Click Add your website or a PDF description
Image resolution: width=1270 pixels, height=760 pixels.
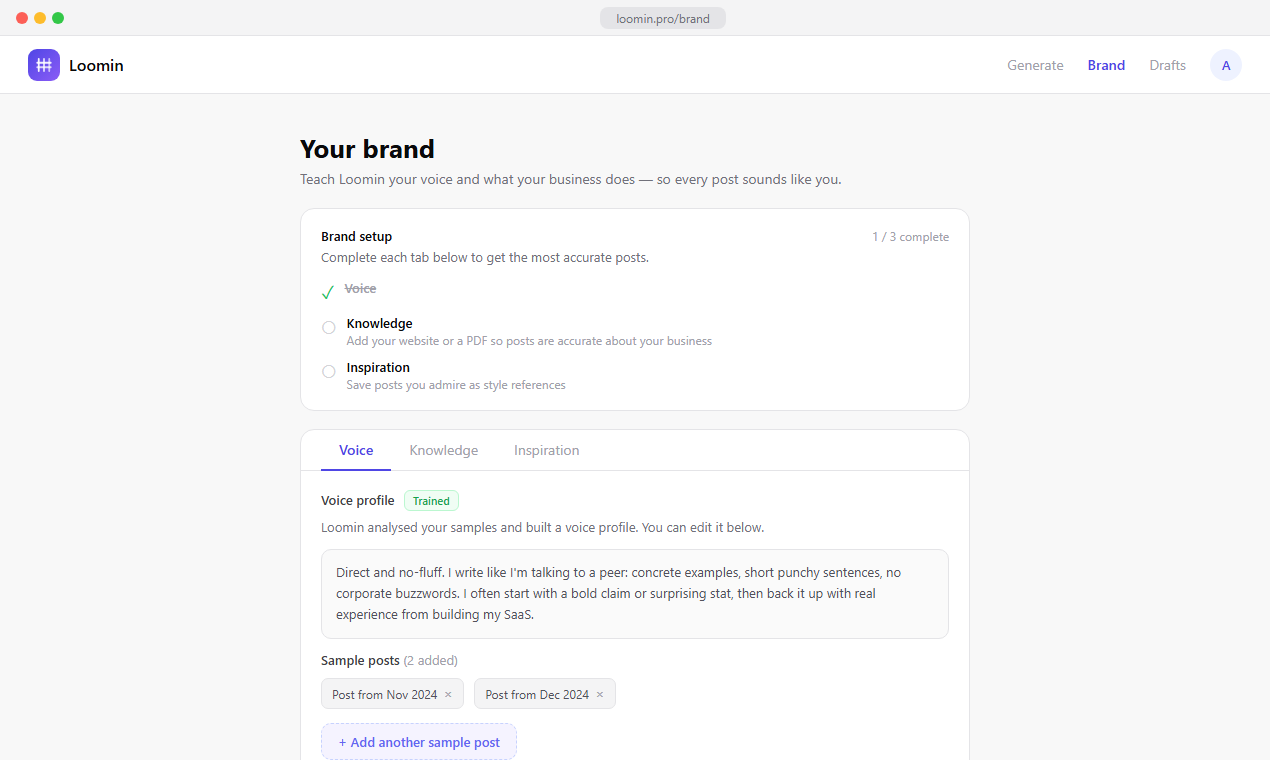pyautogui.click(x=529, y=341)
